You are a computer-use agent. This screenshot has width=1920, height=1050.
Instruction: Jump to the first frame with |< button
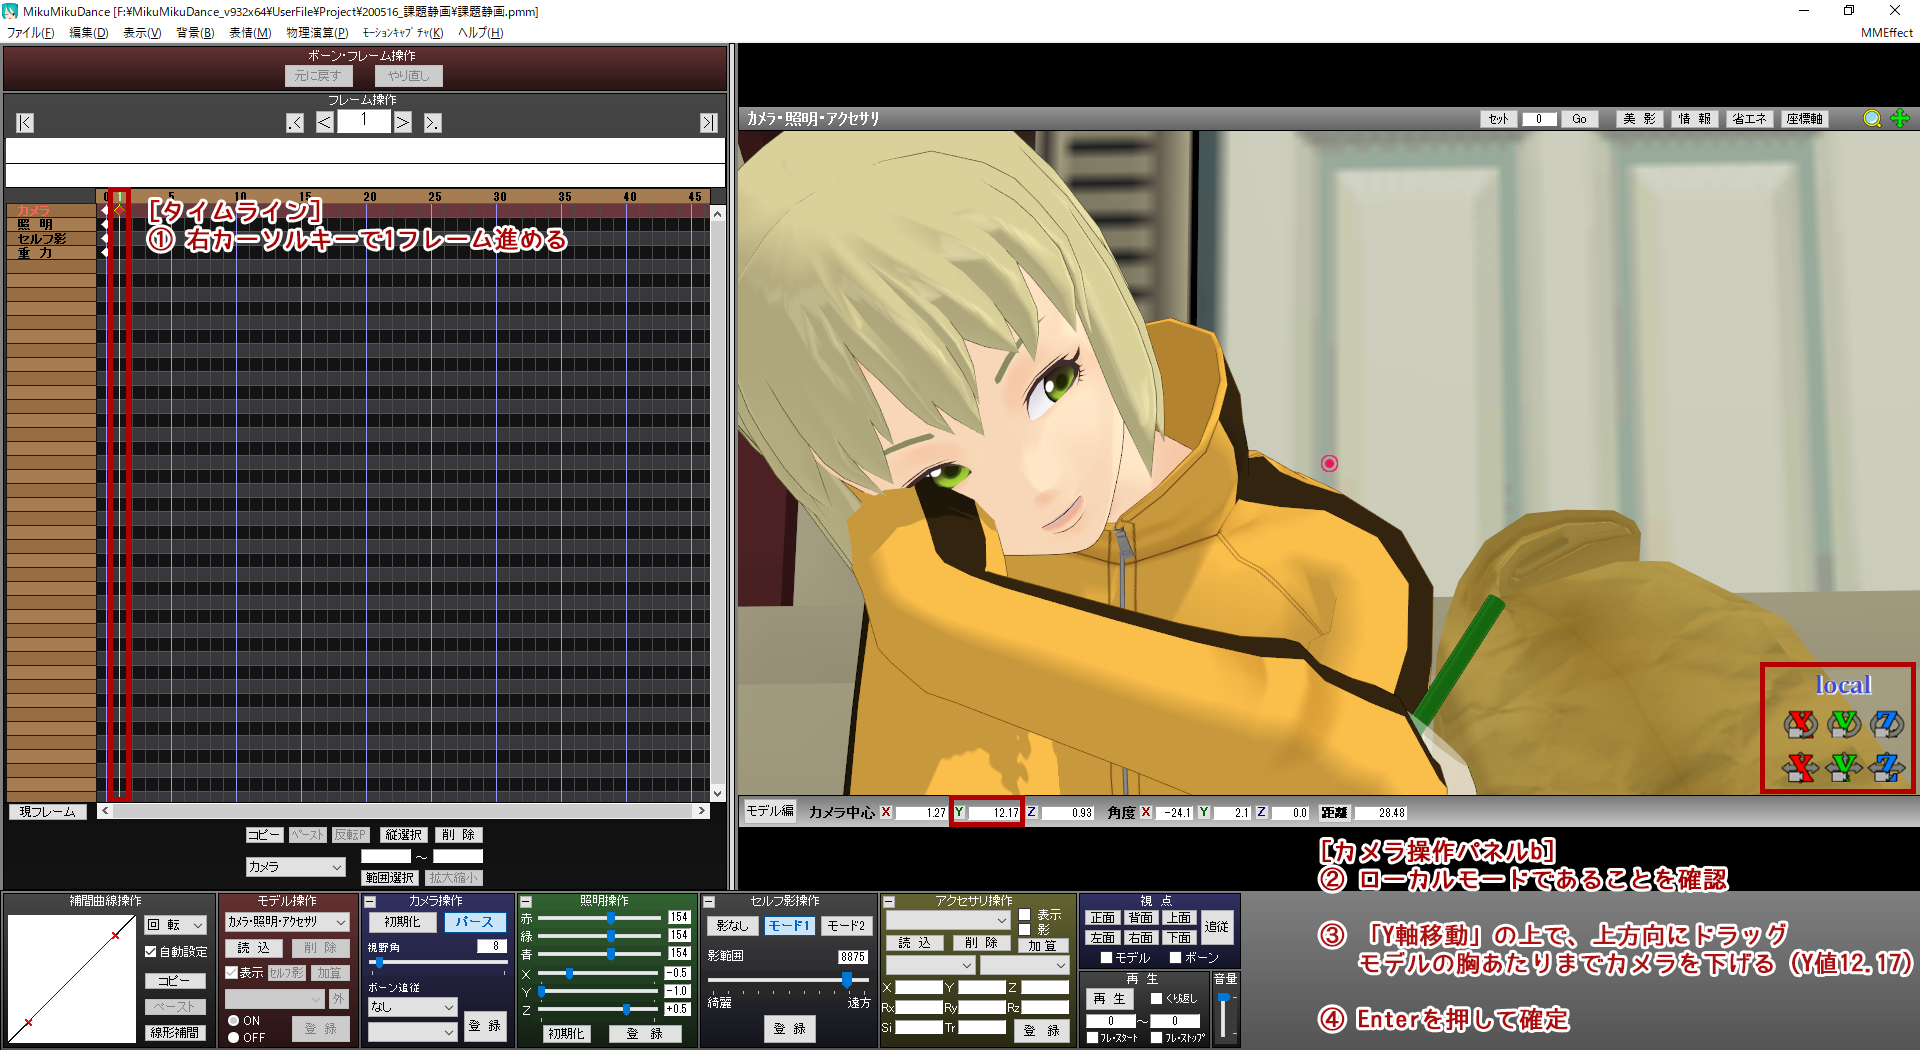(x=25, y=123)
